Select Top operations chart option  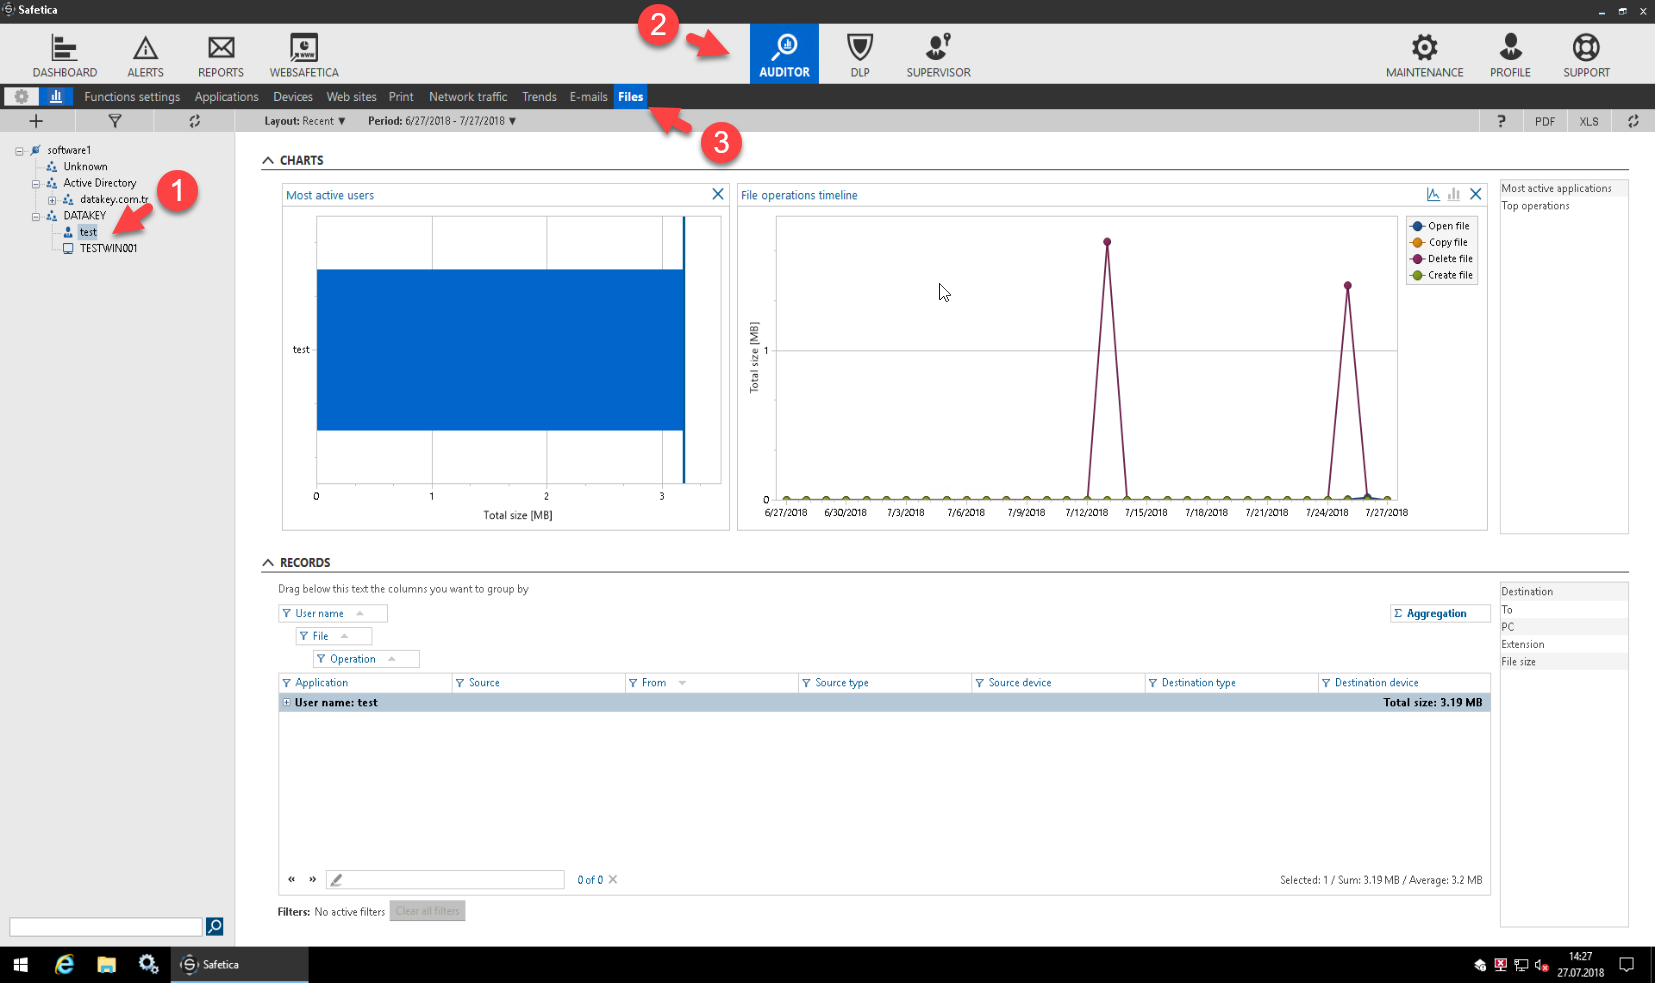(1535, 206)
